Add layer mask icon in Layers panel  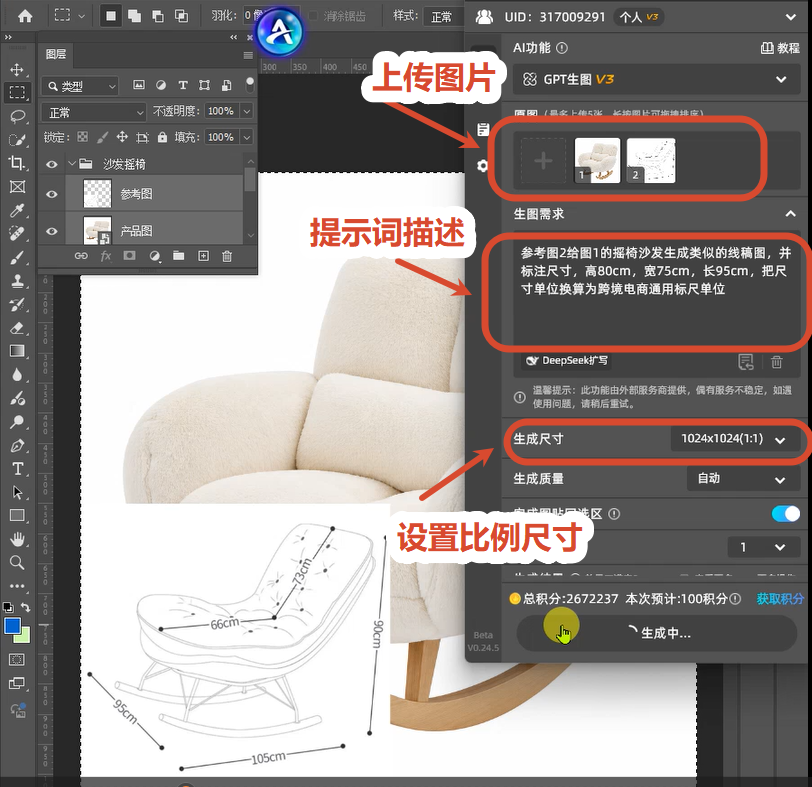point(129,256)
